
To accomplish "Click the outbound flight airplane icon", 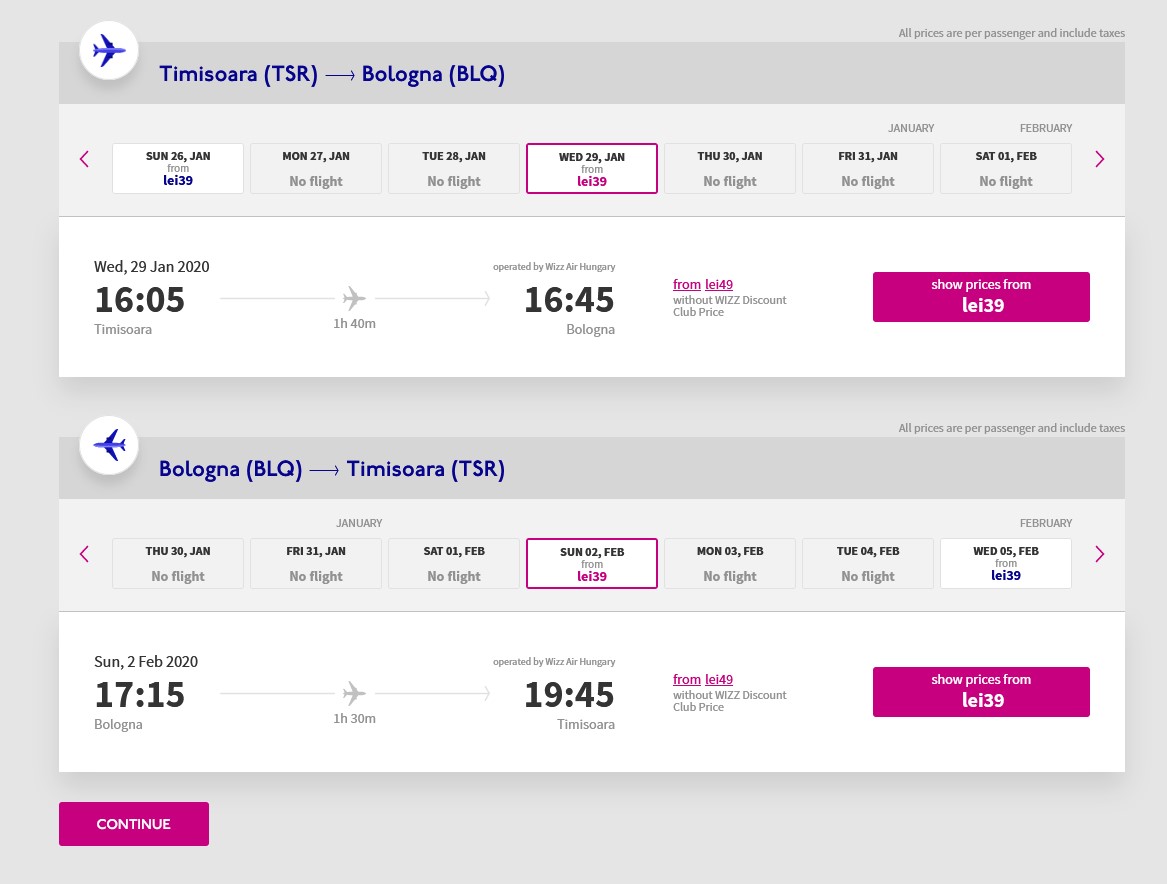I will pyautogui.click(x=109, y=50).
